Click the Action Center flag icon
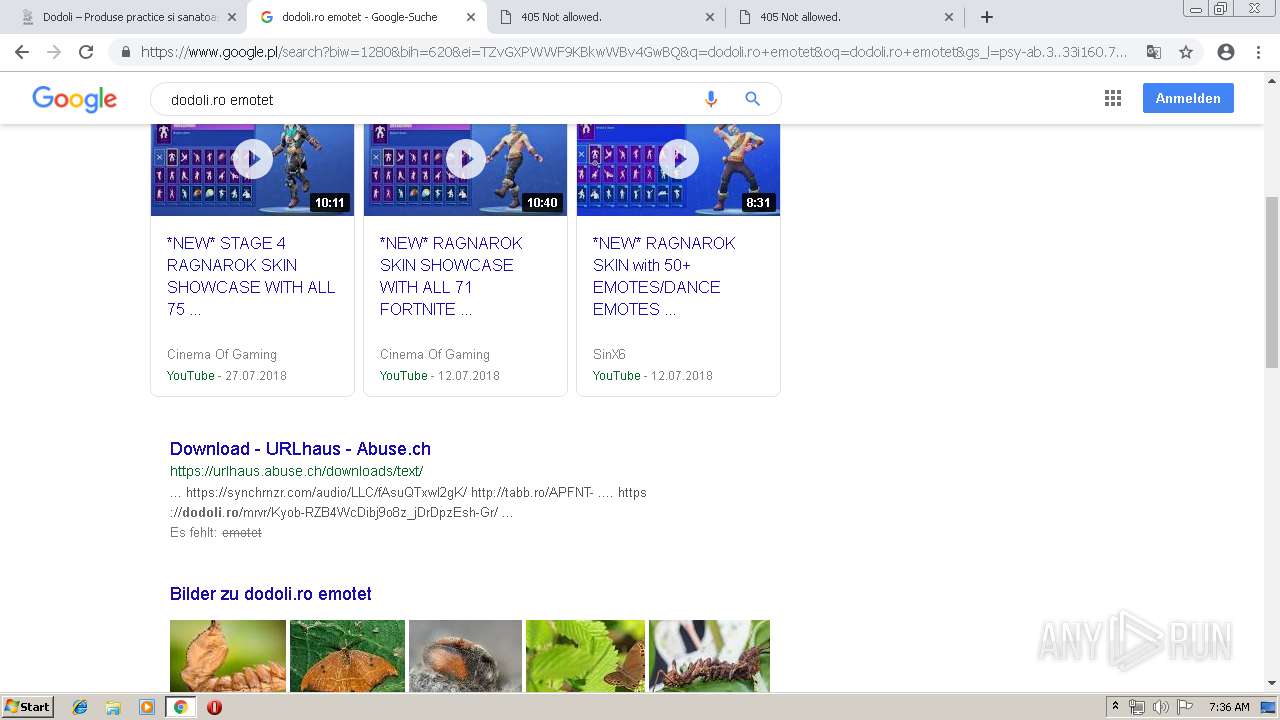Viewport: 1280px width, 720px height. coord(1185,707)
